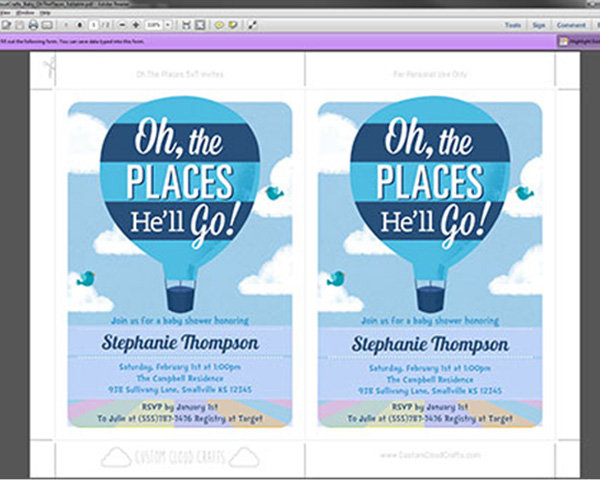
Task: Click the zoom percentage field
Action: (x=154, y=25)
